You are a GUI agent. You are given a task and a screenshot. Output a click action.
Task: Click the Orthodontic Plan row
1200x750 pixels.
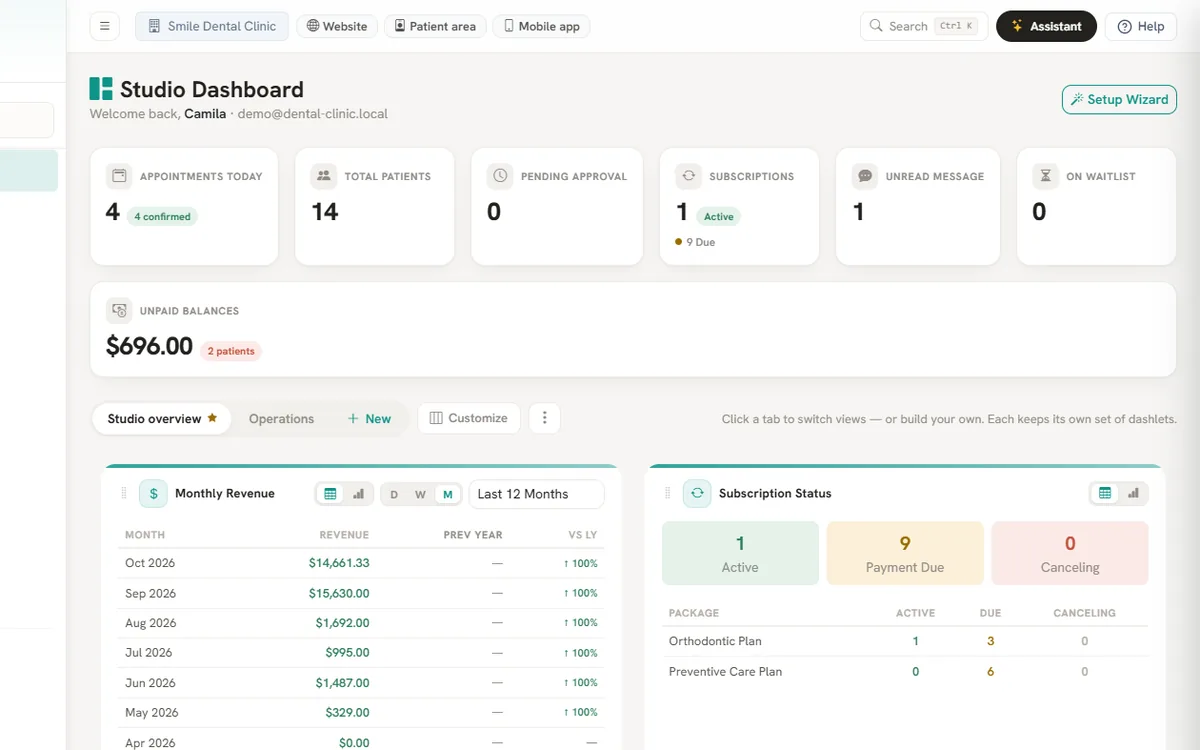coord(905,641)
